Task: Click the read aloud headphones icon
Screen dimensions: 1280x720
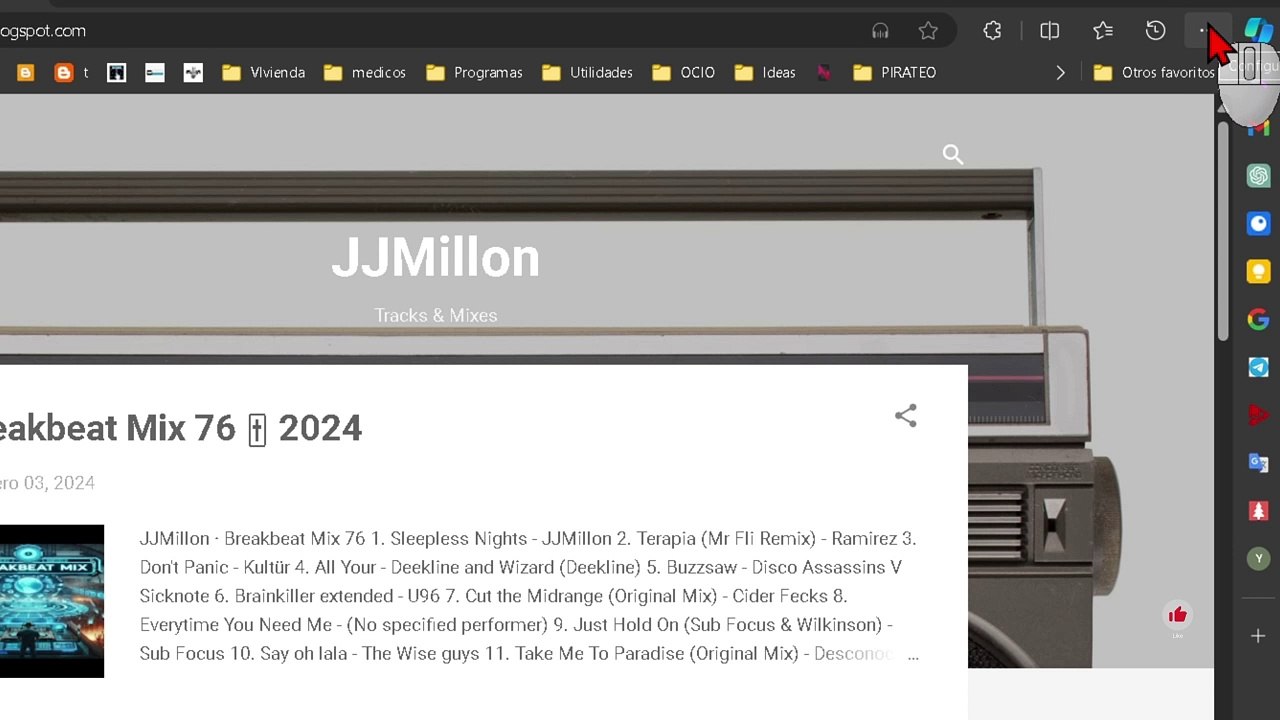Action: click(880, 31)
